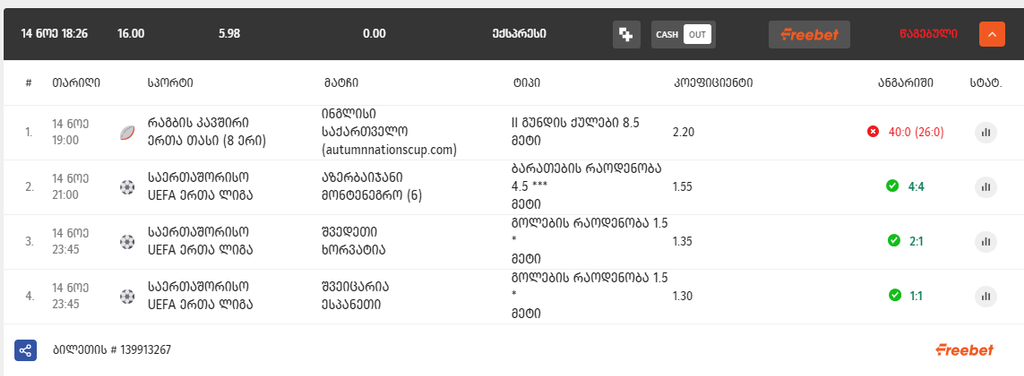This screenshot has width=1024, height=376.
Task: Click the autumnnationscup.com match text
Action: coord(389,150)
